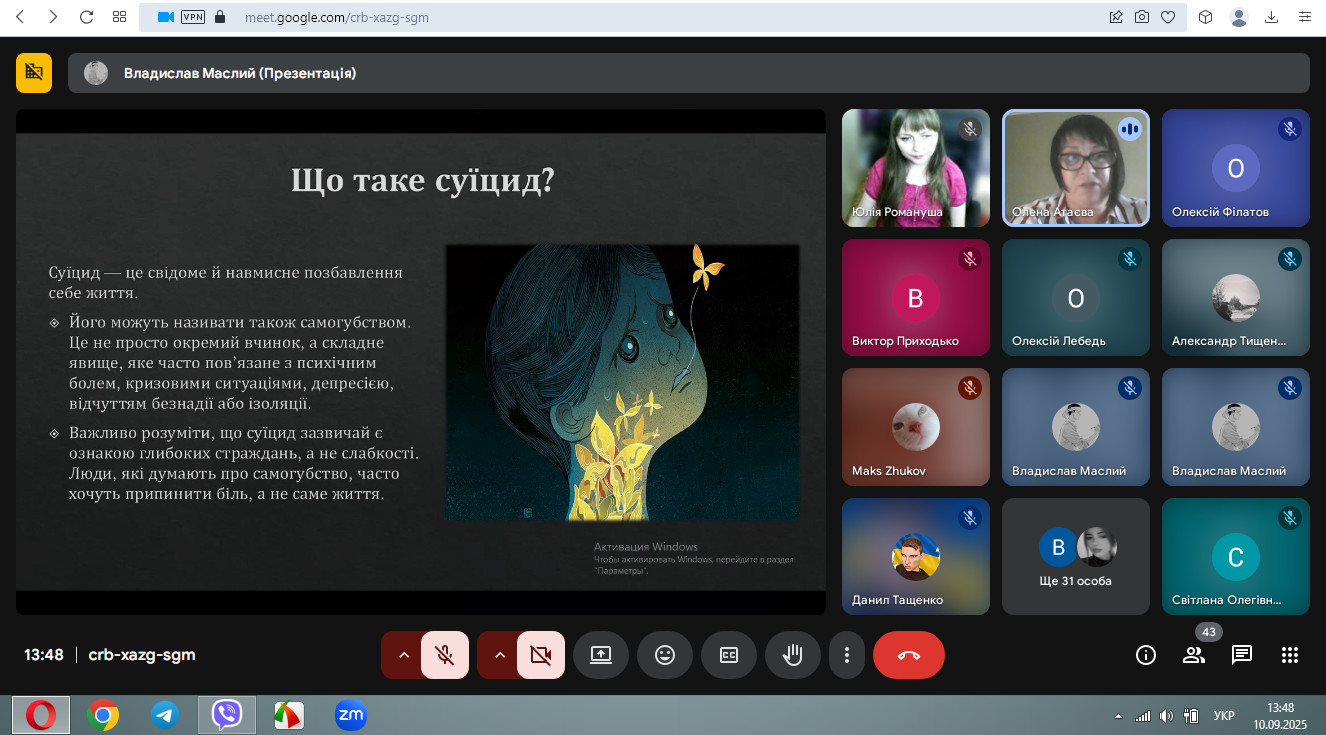This screenshot has width=1326, height=735.
Task: Select Олексій Філатов participant tile
Action: click(1236, 168)
